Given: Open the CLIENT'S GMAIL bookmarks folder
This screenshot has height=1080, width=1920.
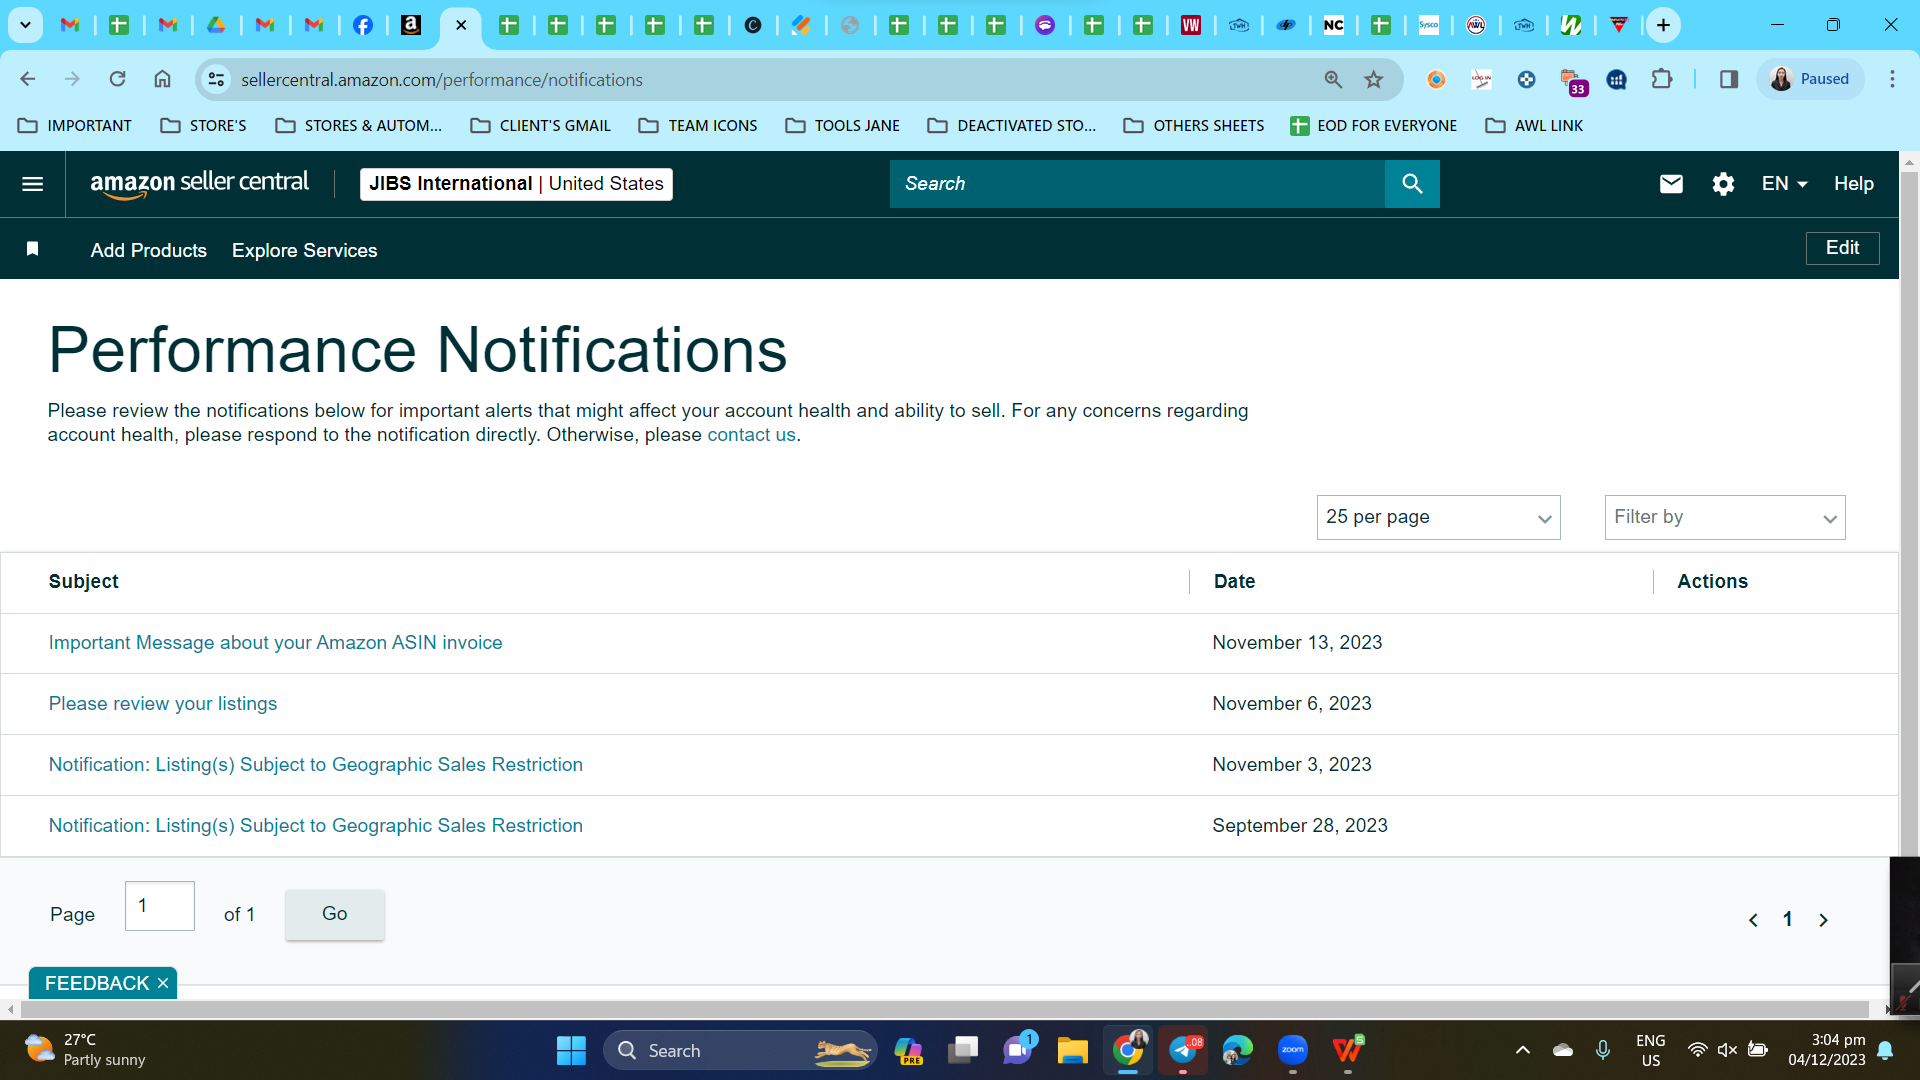Looking at the screenshot, I should point(540,126).
